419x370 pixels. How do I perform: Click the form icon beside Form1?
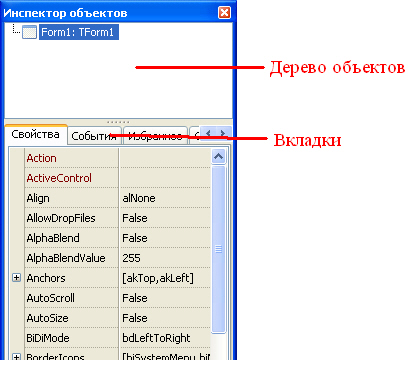pyautogui.click(x=29, y=32)
